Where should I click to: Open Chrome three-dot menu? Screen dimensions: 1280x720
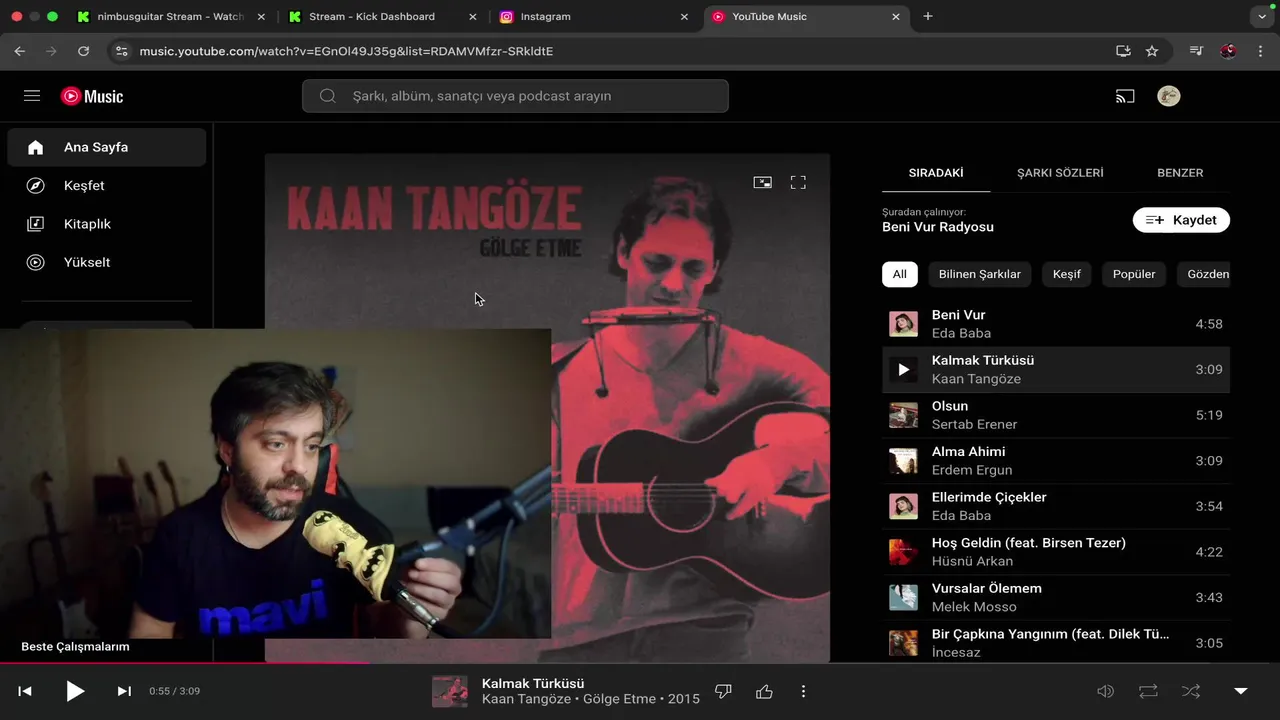point(1260,51)
